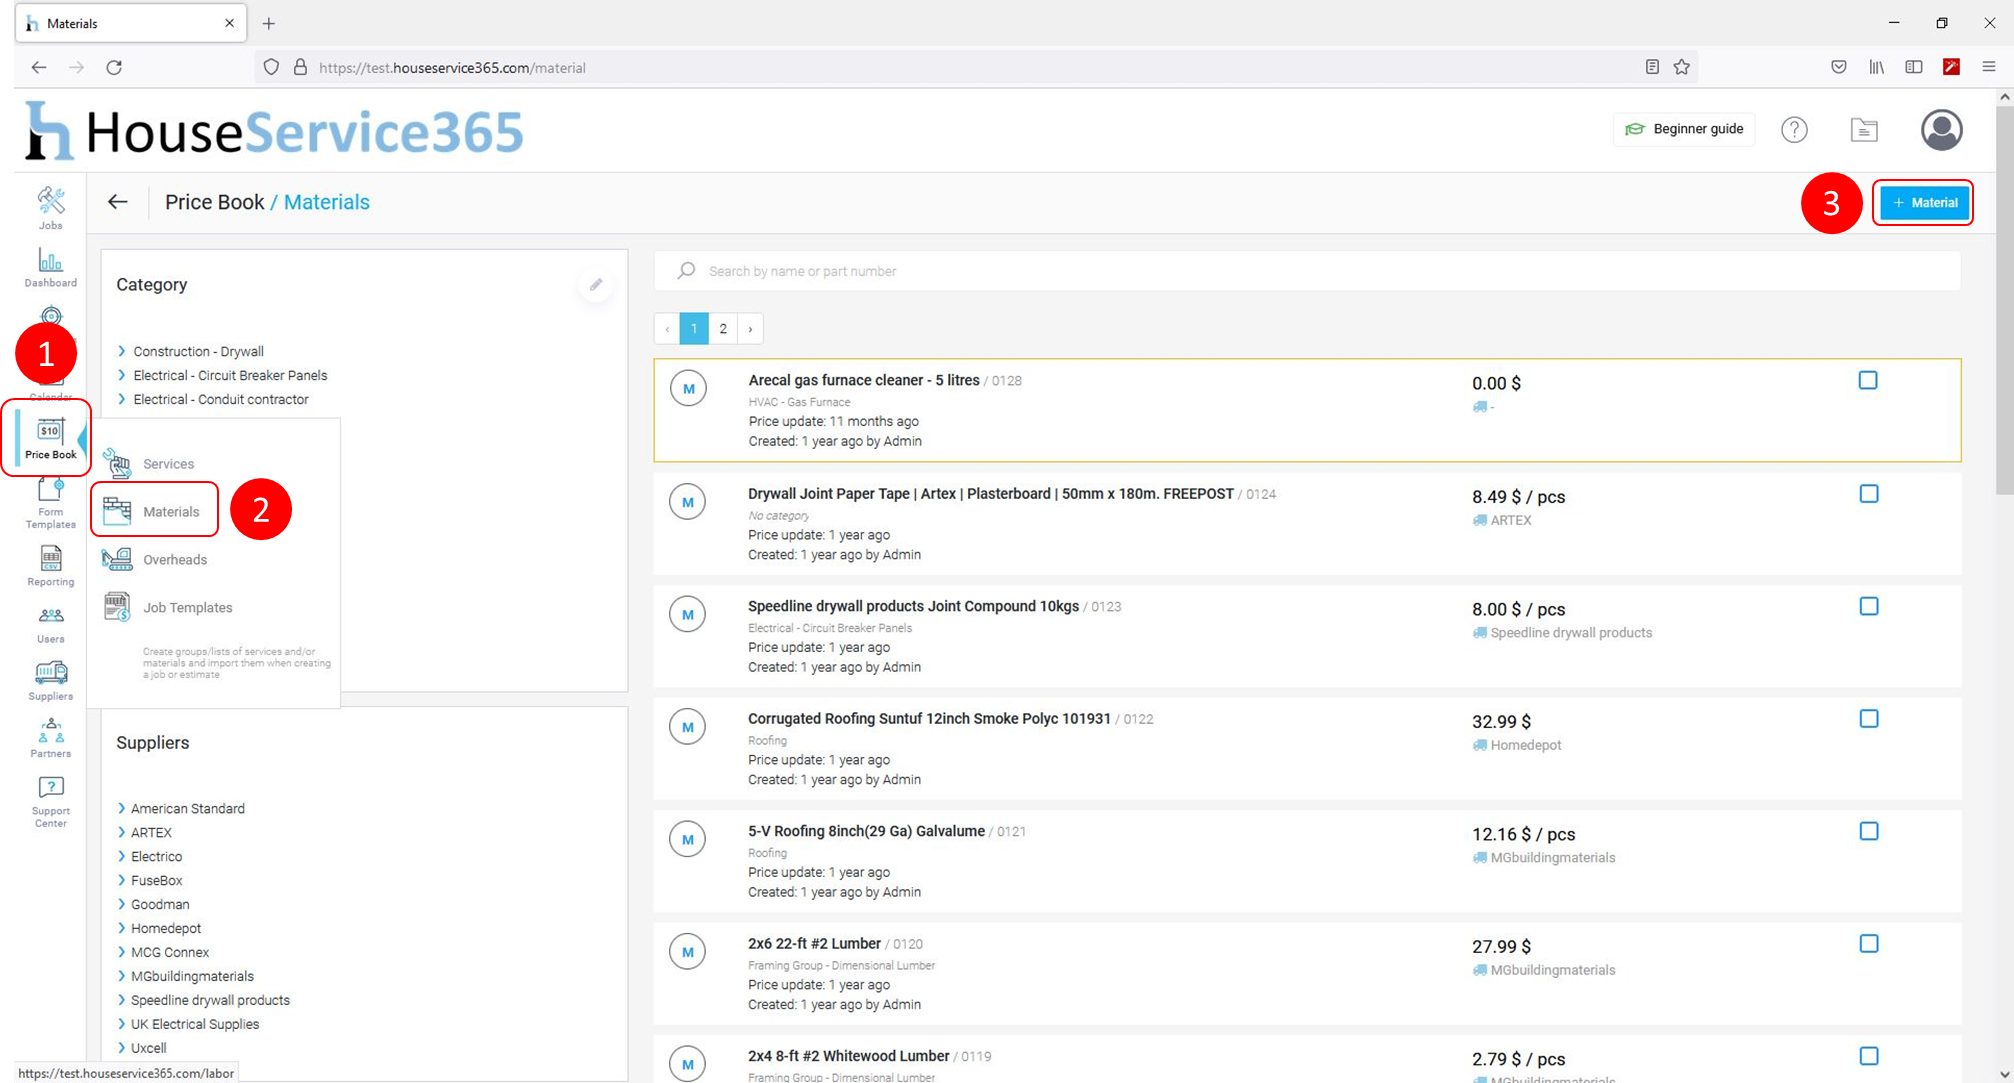The width and height of the screenshot is (2014, 1083).
Task: Toggle browser reader view icon
Action: pyautogui.click(x=1652, y=67)
